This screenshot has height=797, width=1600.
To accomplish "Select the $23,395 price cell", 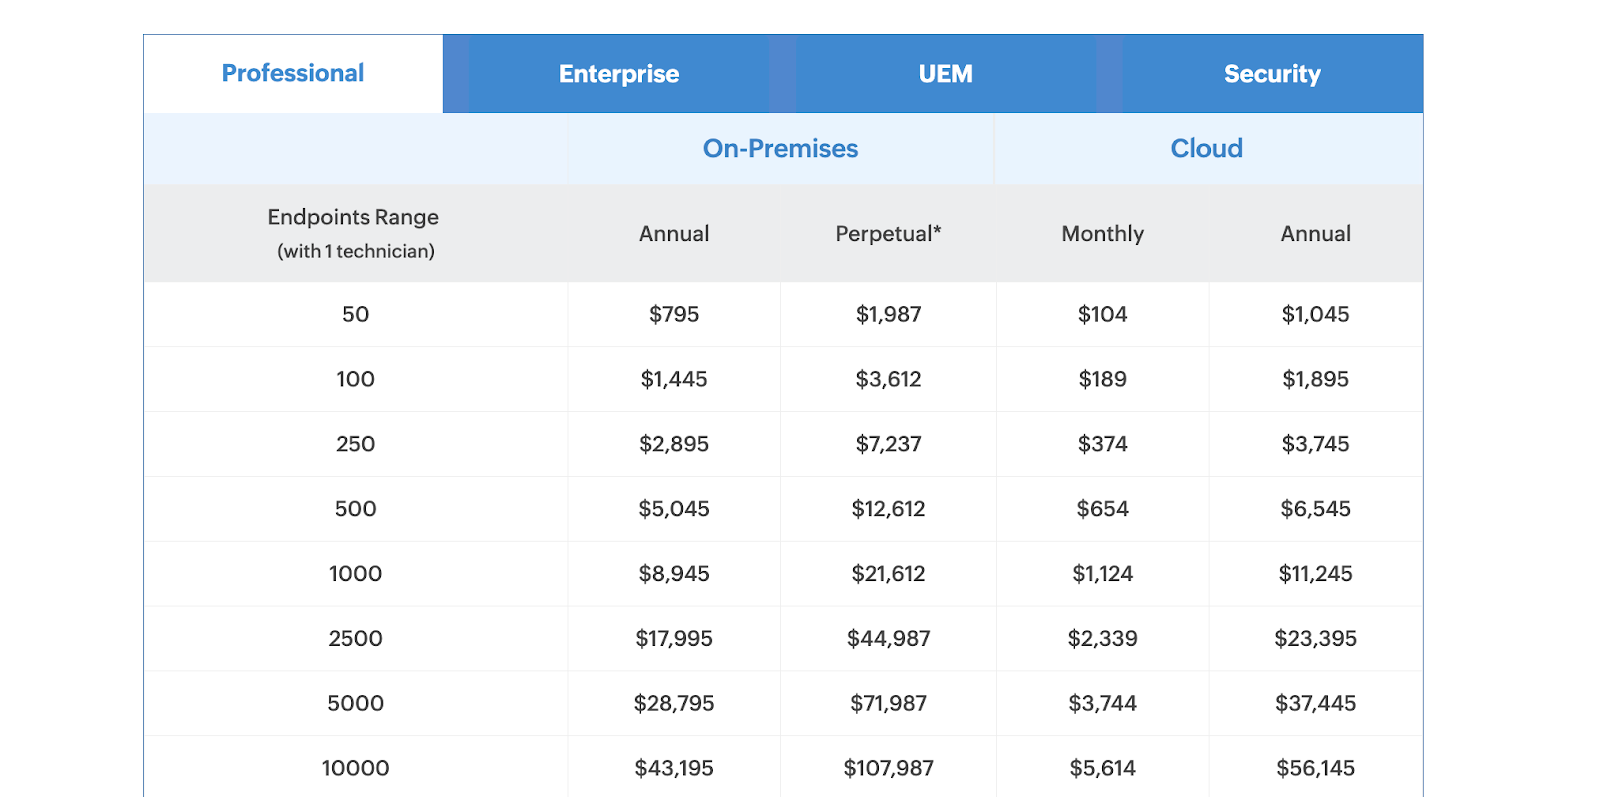I will point(1315,638).
